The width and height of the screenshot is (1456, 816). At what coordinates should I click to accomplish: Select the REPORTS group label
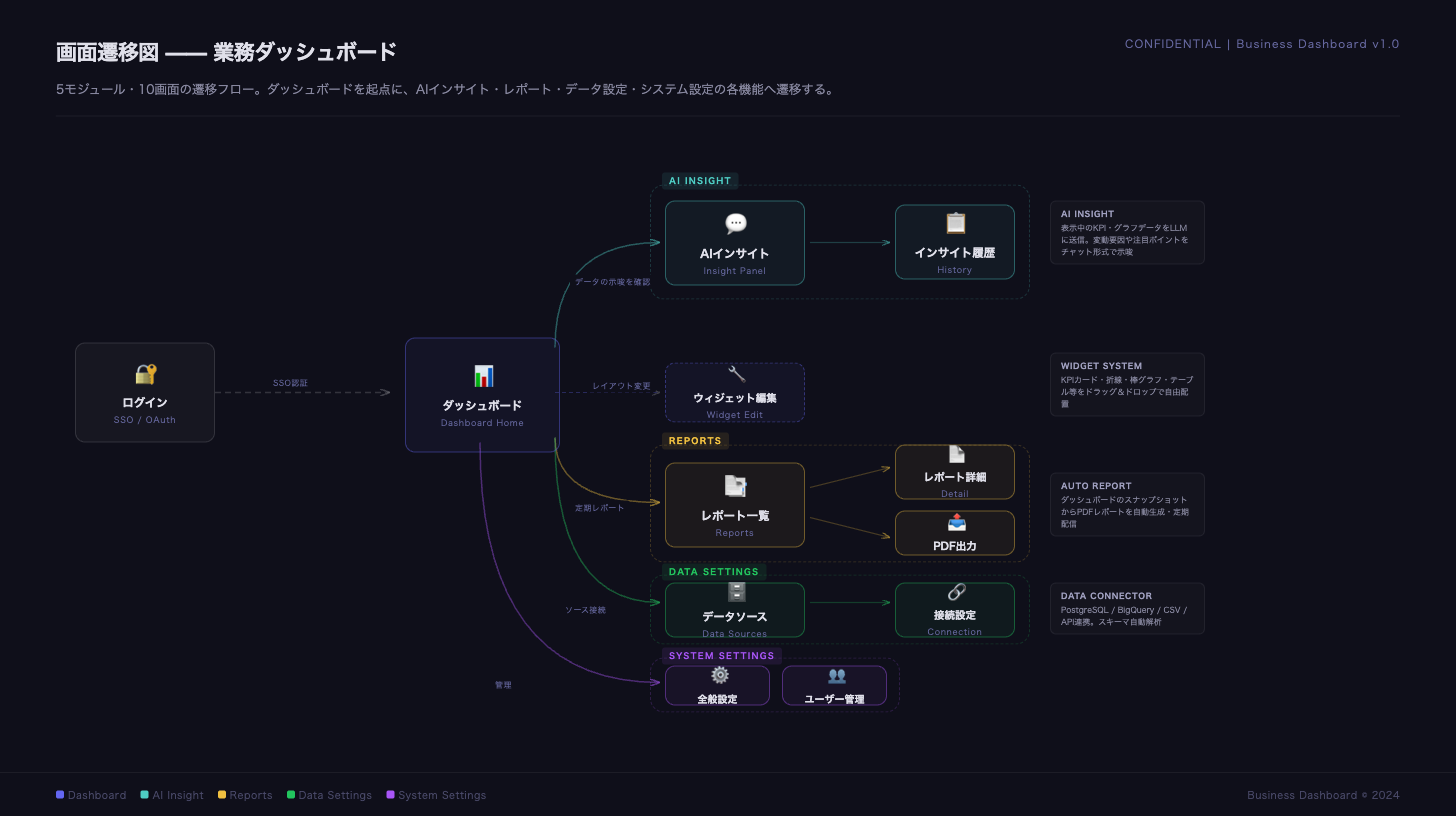[695, 441]
